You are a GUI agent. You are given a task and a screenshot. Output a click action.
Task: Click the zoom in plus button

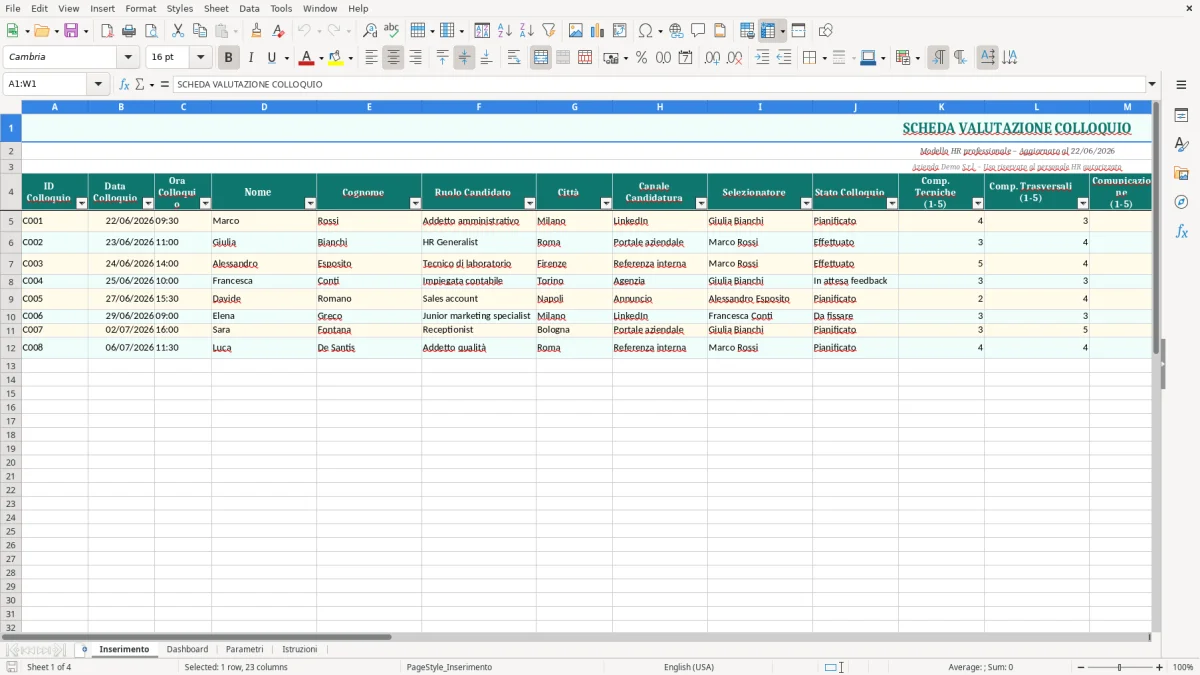(1160, 667)
